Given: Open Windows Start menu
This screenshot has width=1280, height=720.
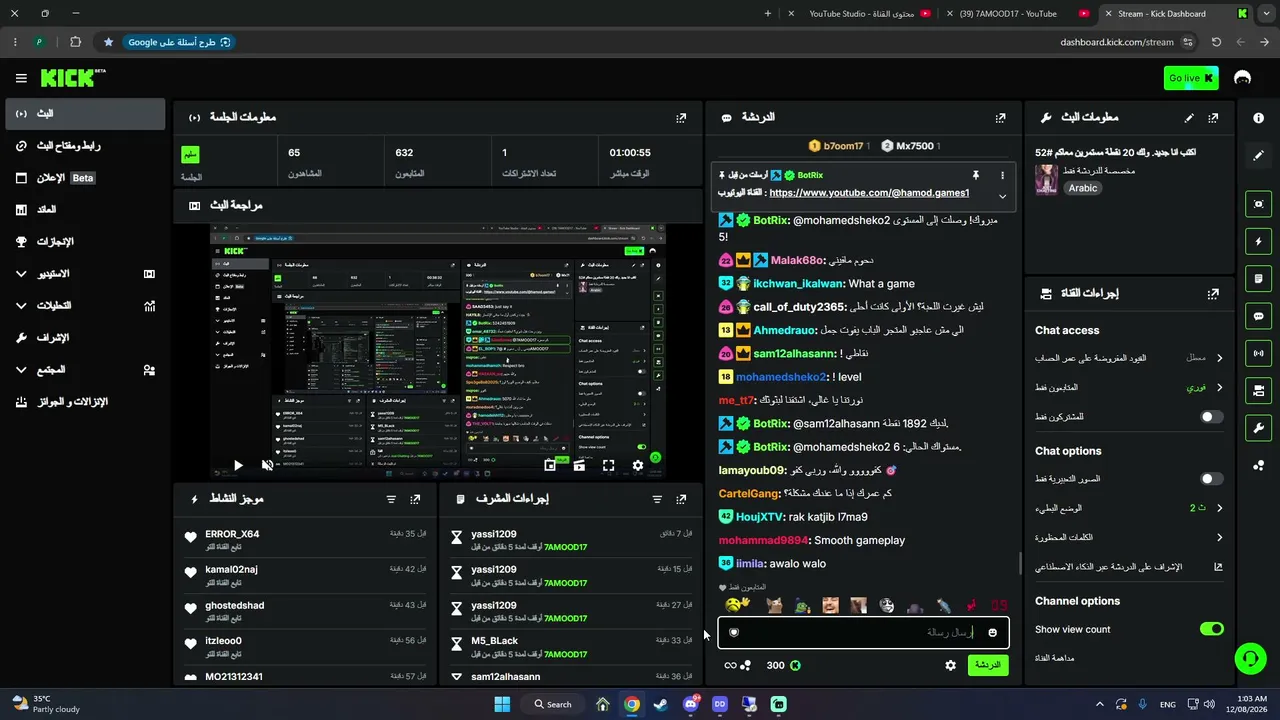Looking at the screenshot, I should click(502, 704).
